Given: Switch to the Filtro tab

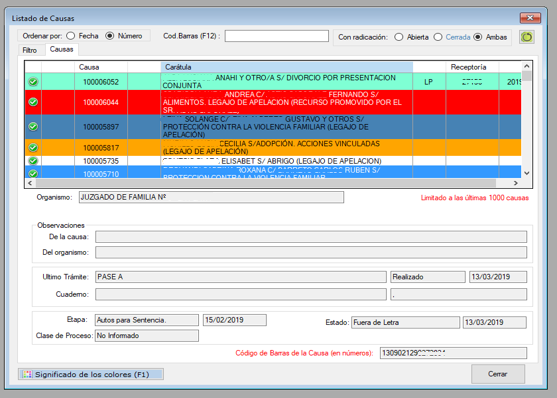Looking at the screenshot, I should tap(30, 50).
